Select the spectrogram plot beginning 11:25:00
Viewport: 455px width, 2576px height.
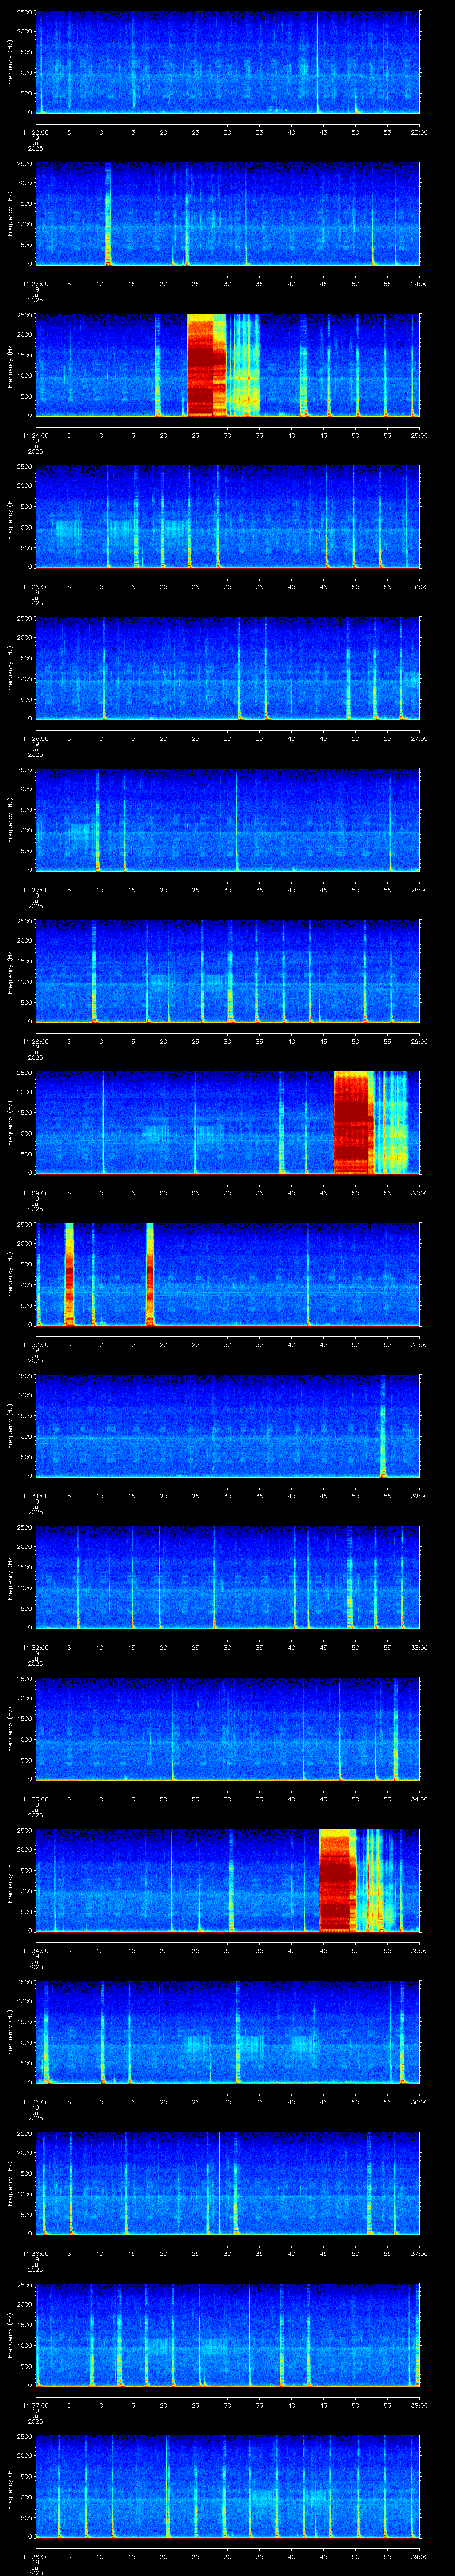227,517
